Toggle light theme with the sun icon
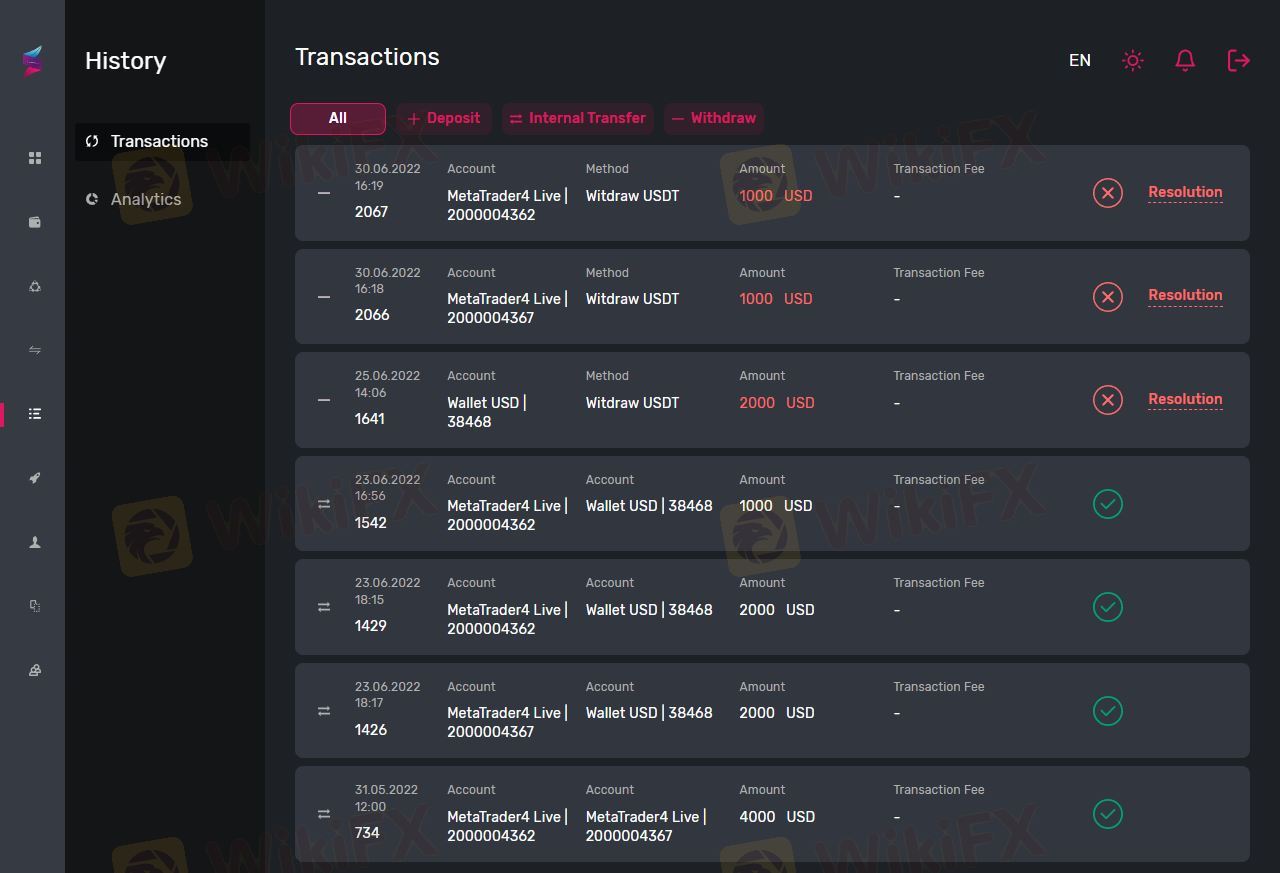 [x=1133, y=61]
